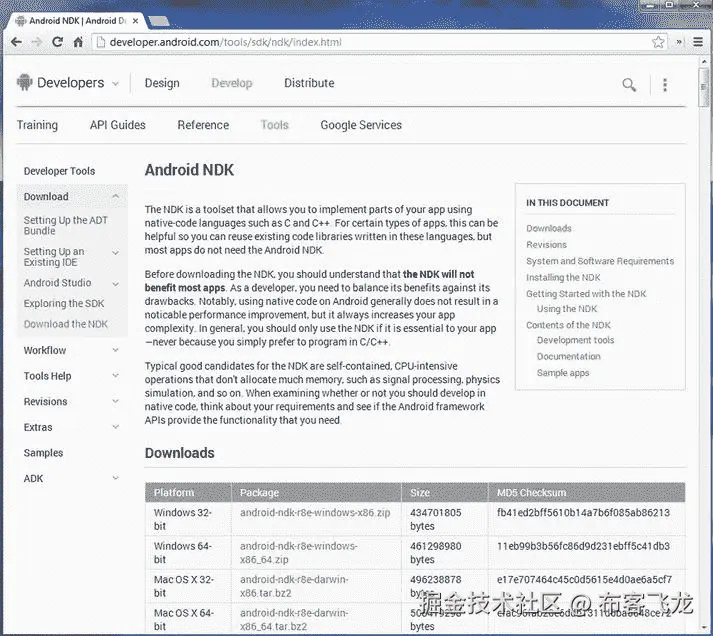Switch to the API Guides tab
Image resolution: width=713 pixels, height=636 pixels.
pos(118,125)
